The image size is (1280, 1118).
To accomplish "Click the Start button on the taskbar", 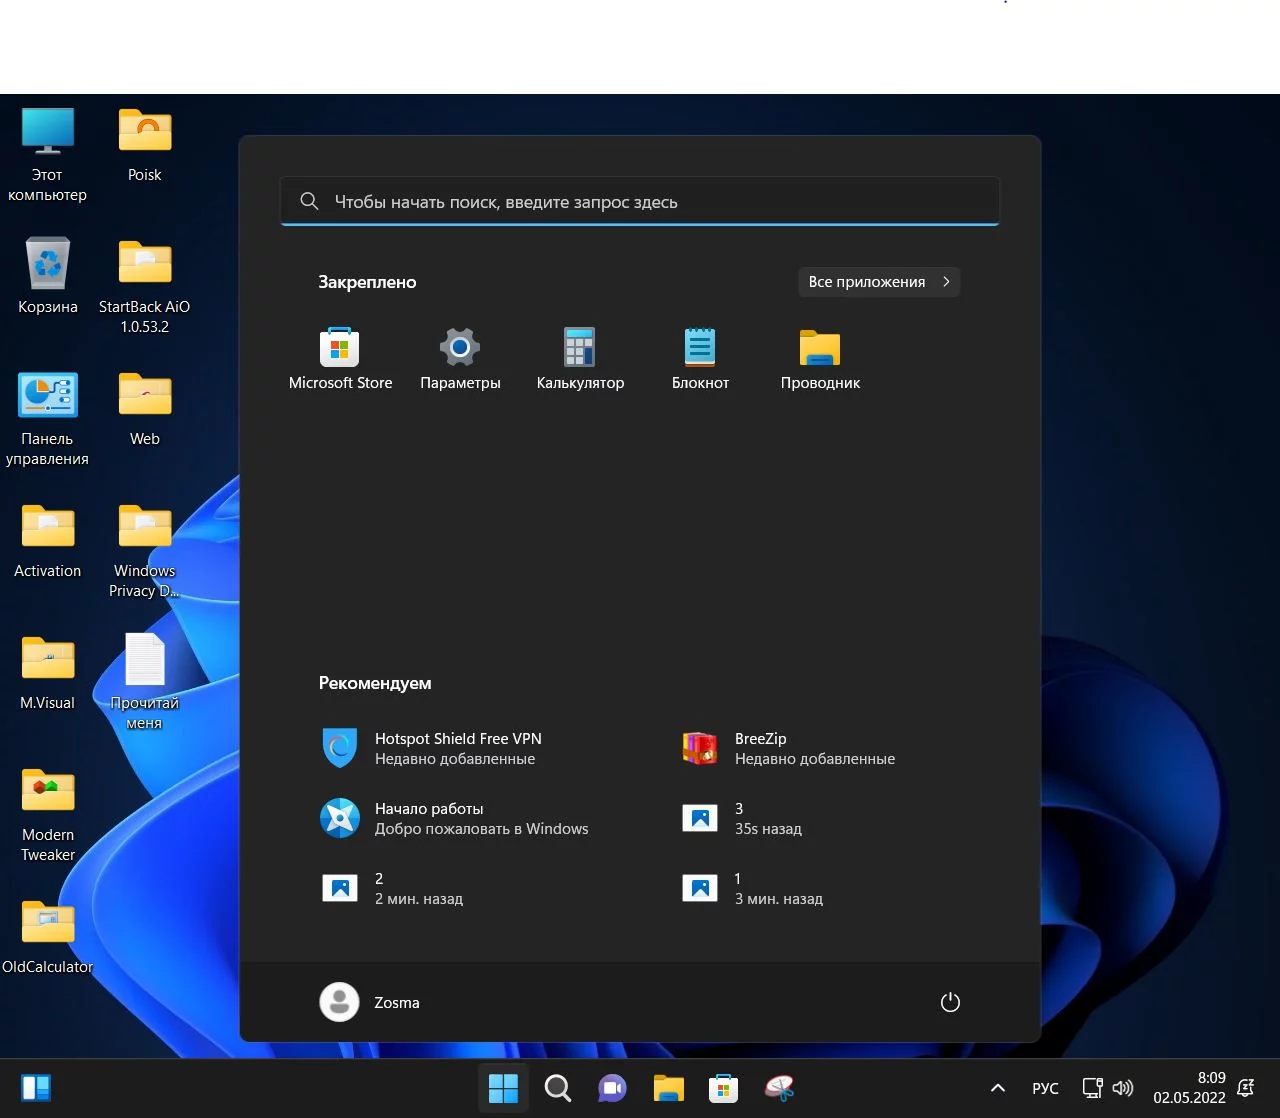I will click(x=503, y=1088).
